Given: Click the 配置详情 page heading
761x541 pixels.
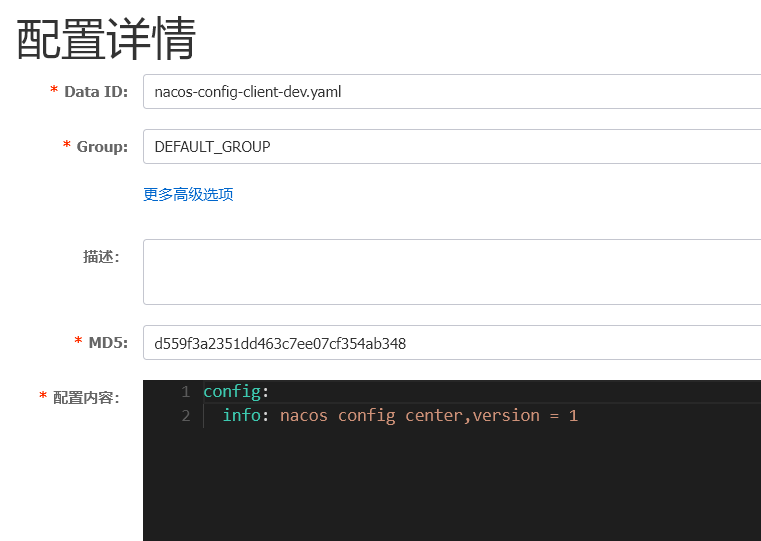Looking at the screenshot, I should (106, 39).
